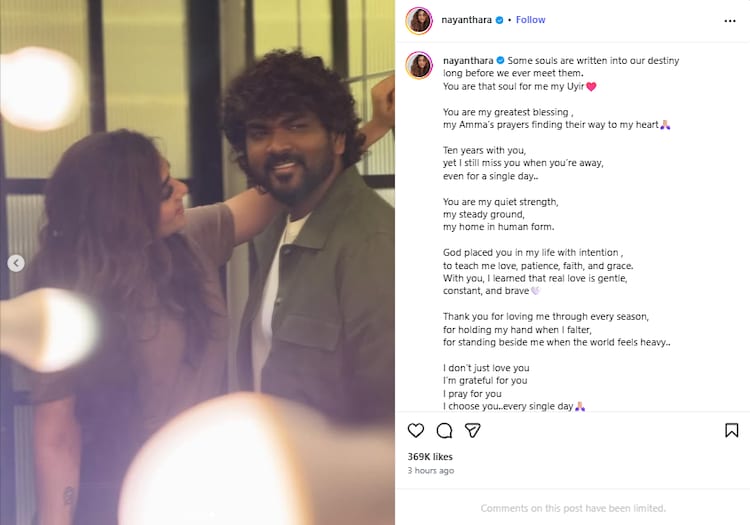The height and width of the screenshot is (525, 750).
Task: Click the comments limited notice text
Action: click(573, 508)
